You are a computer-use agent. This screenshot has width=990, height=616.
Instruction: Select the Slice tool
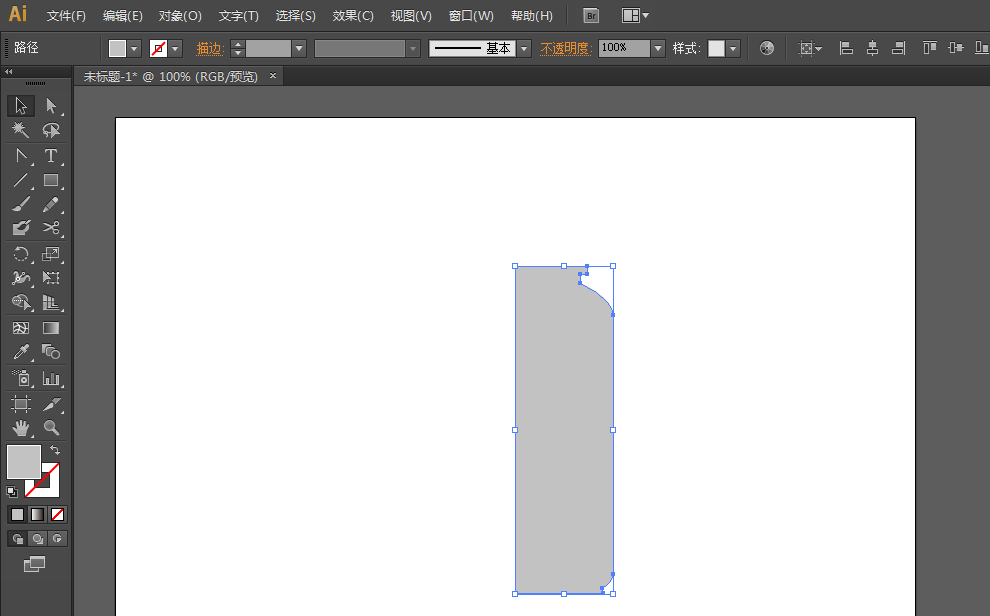[51, 403]
